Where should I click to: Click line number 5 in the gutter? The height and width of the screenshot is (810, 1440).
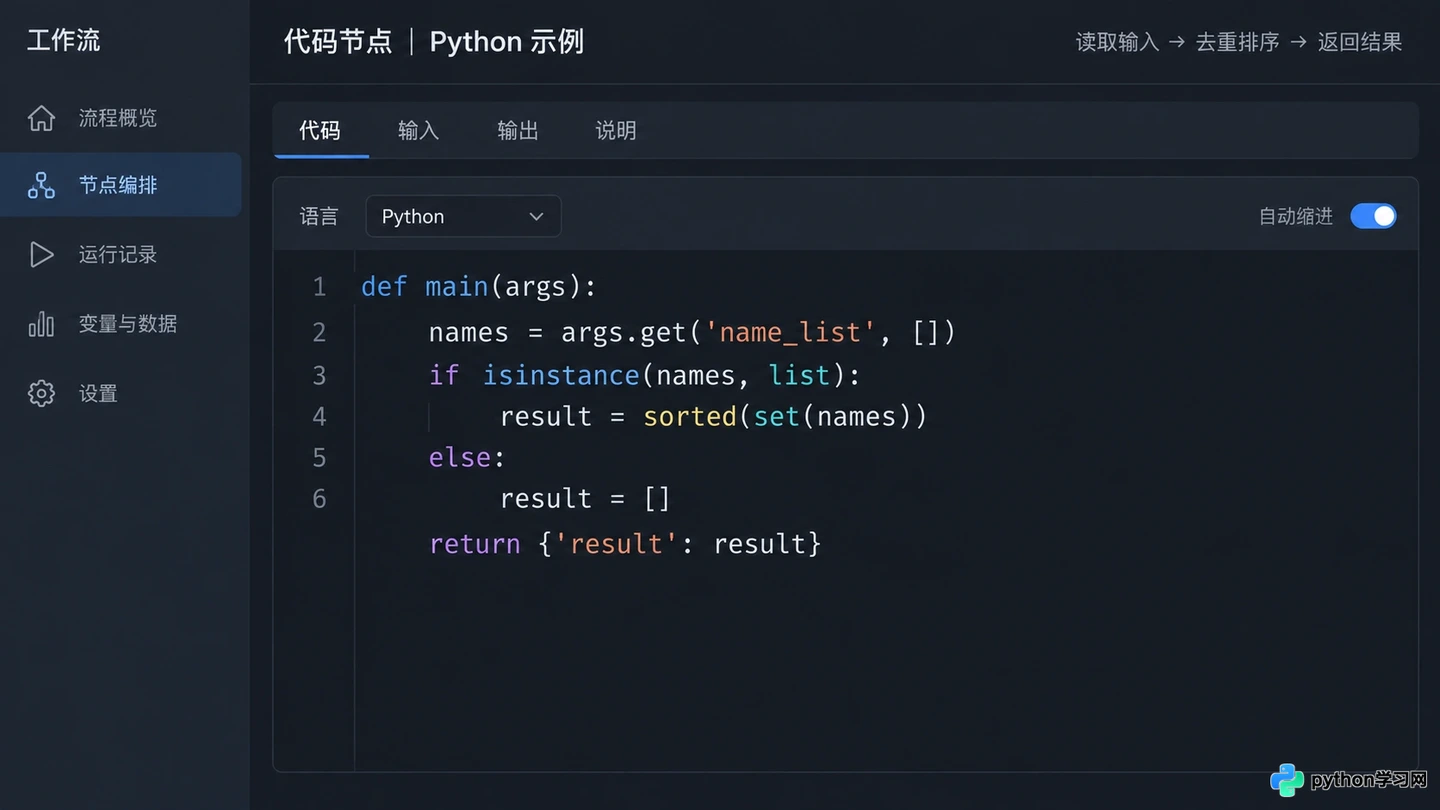pos(320,457)
